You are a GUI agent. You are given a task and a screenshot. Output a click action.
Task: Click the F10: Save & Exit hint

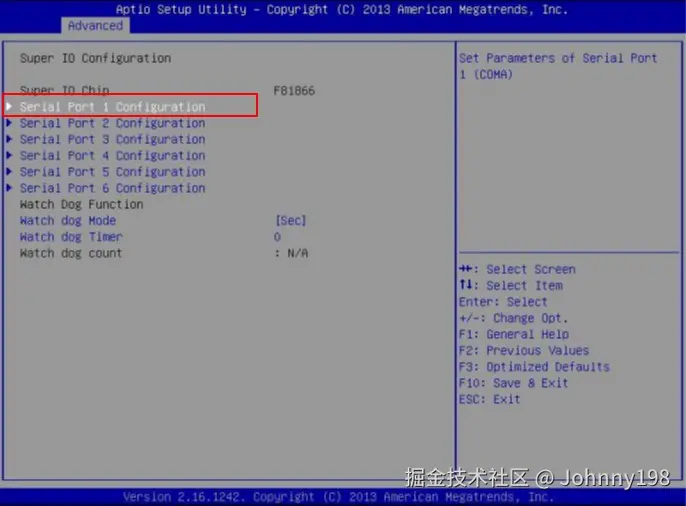[514, 383]
